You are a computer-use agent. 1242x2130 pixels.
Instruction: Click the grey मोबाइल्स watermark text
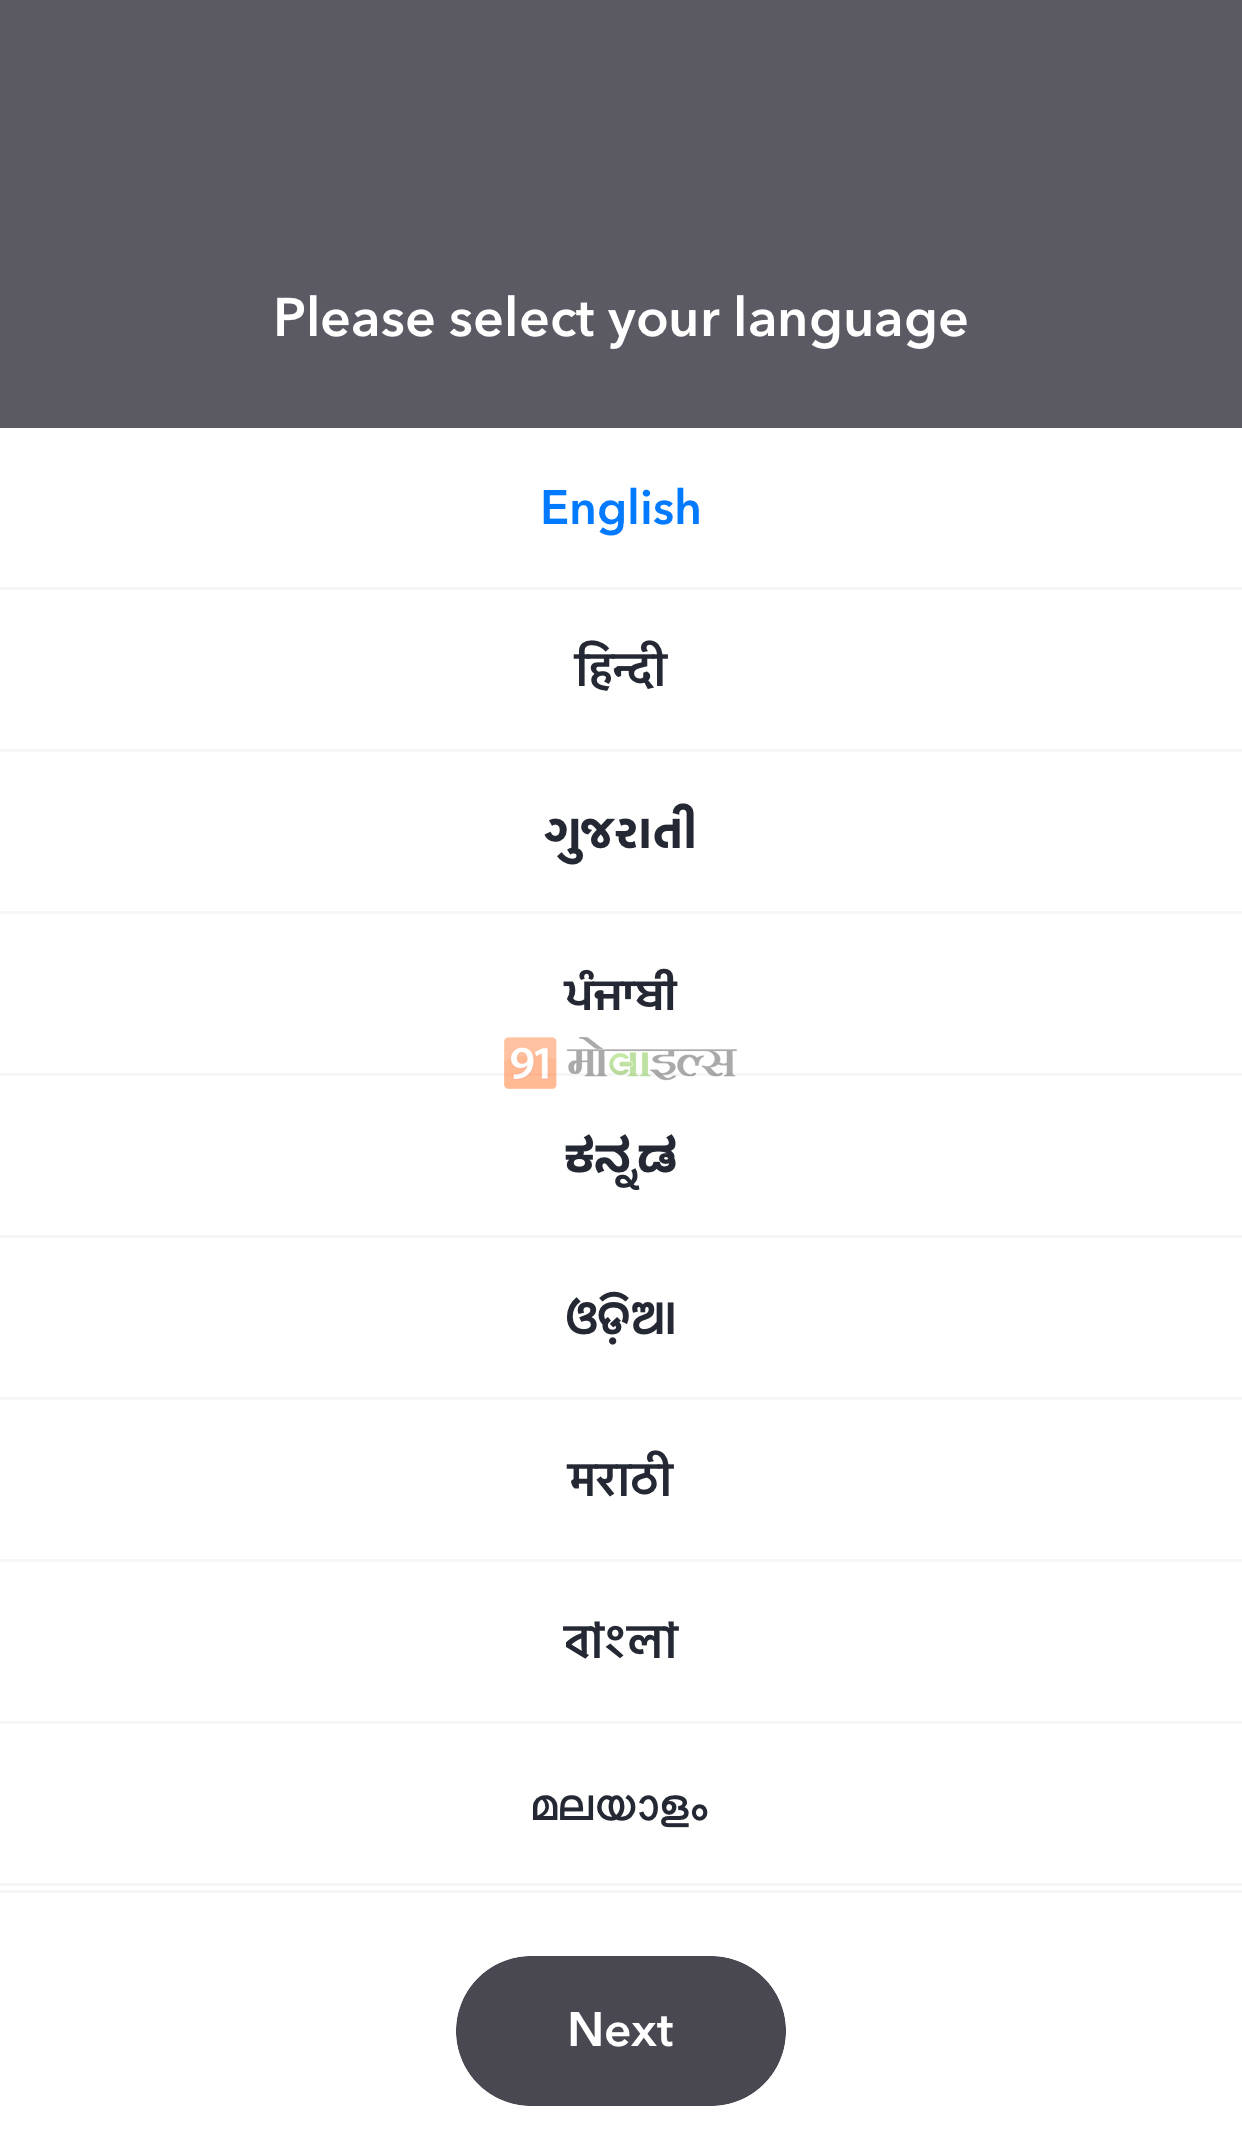point(652,1062)
